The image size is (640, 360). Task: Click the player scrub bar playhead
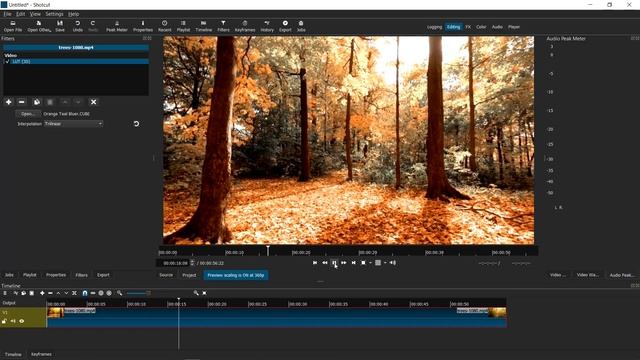[268, 250]
